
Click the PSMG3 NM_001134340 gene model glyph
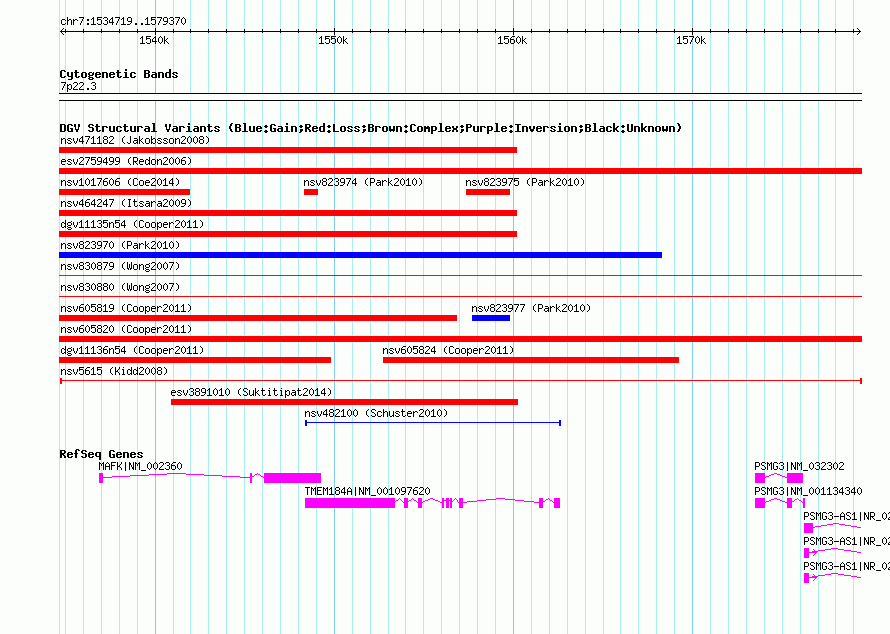coord(780,503)
